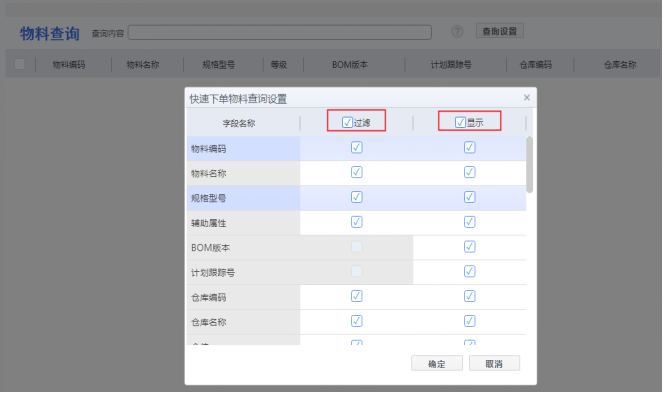The image size is (663, 393).
Task: Click 物料编码 column header in background table
Action: (69, 65)
